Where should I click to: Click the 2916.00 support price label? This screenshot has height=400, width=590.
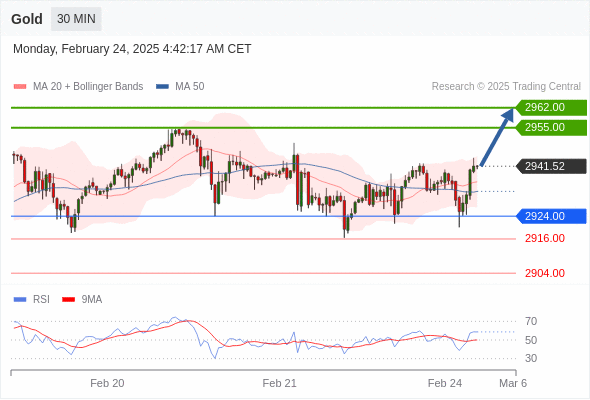point(545,239)
